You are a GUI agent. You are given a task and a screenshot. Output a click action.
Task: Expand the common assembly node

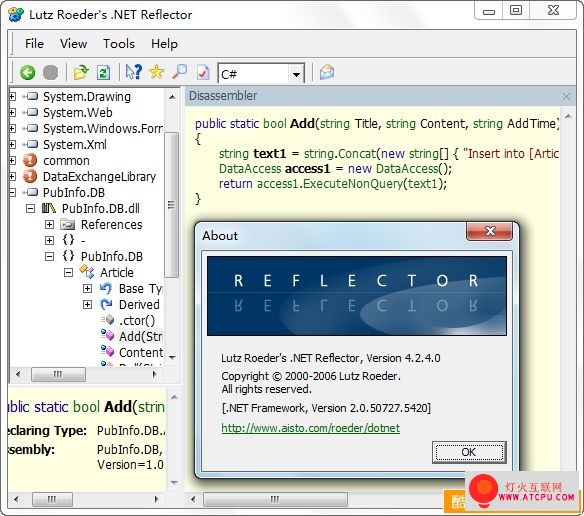12,161
